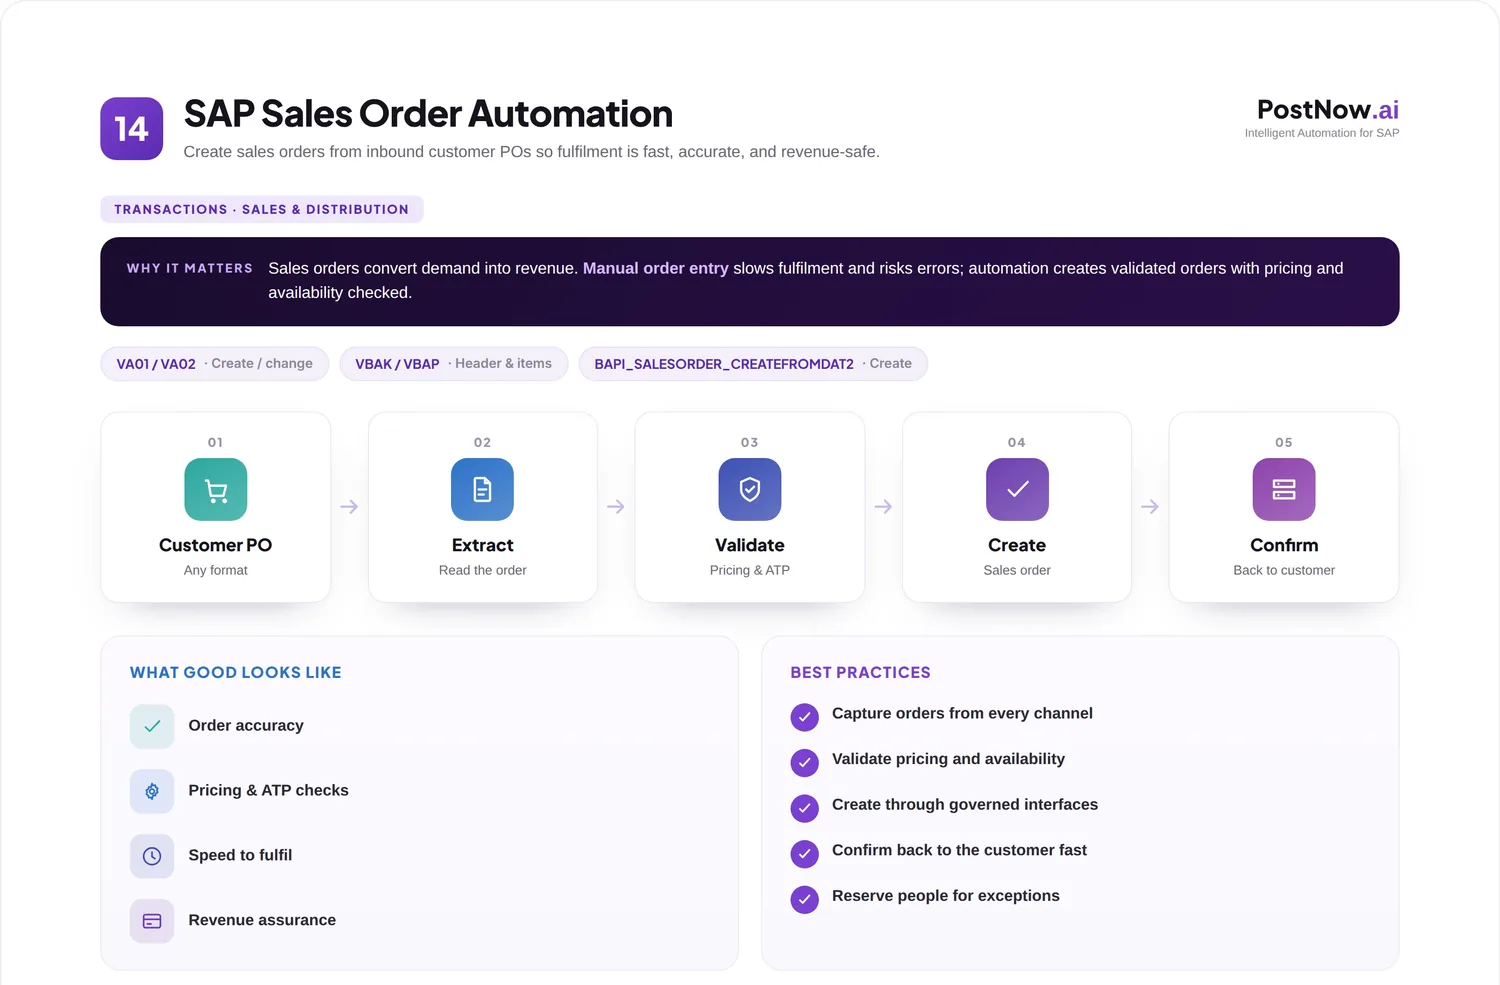Click check icon beside Capture orders from every channel
The image size is (1500, 985).
(804, 717)
